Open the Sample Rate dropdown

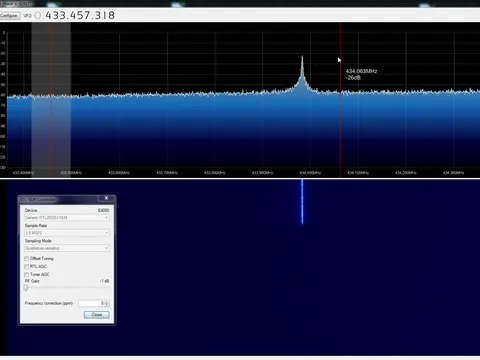[67, 233]
